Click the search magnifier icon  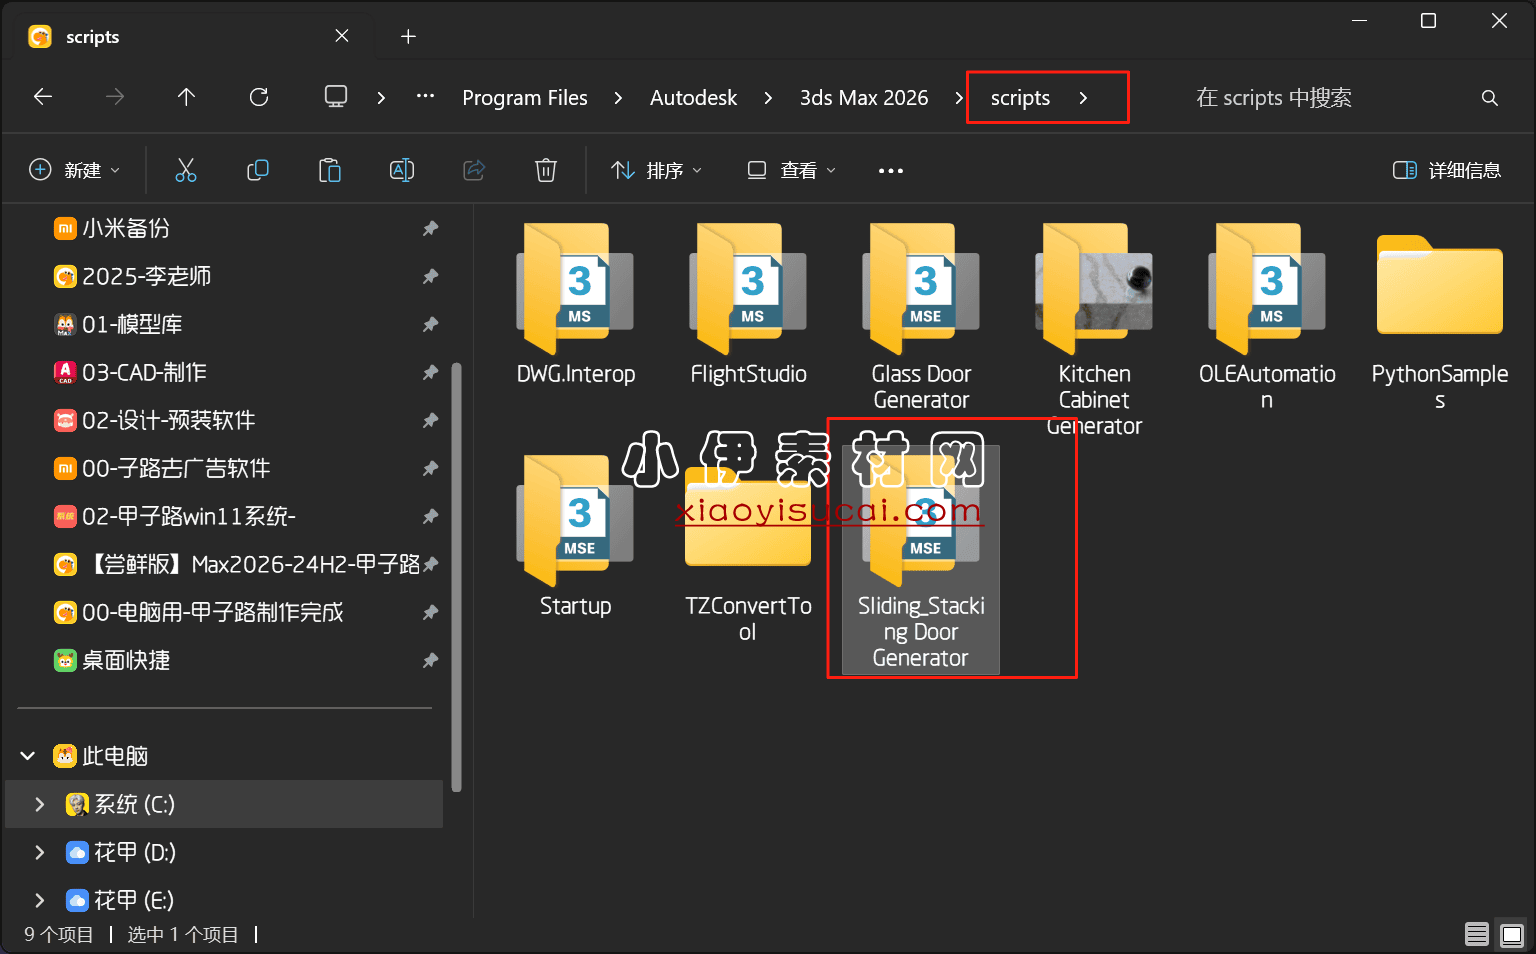(x=1489, y=98)
